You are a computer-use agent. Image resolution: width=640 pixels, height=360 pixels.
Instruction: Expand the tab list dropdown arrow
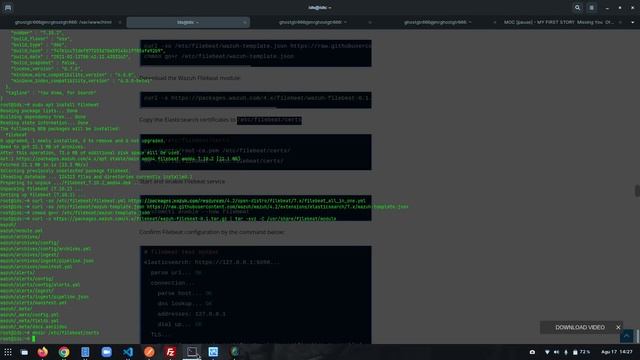[x=633, y=22]
